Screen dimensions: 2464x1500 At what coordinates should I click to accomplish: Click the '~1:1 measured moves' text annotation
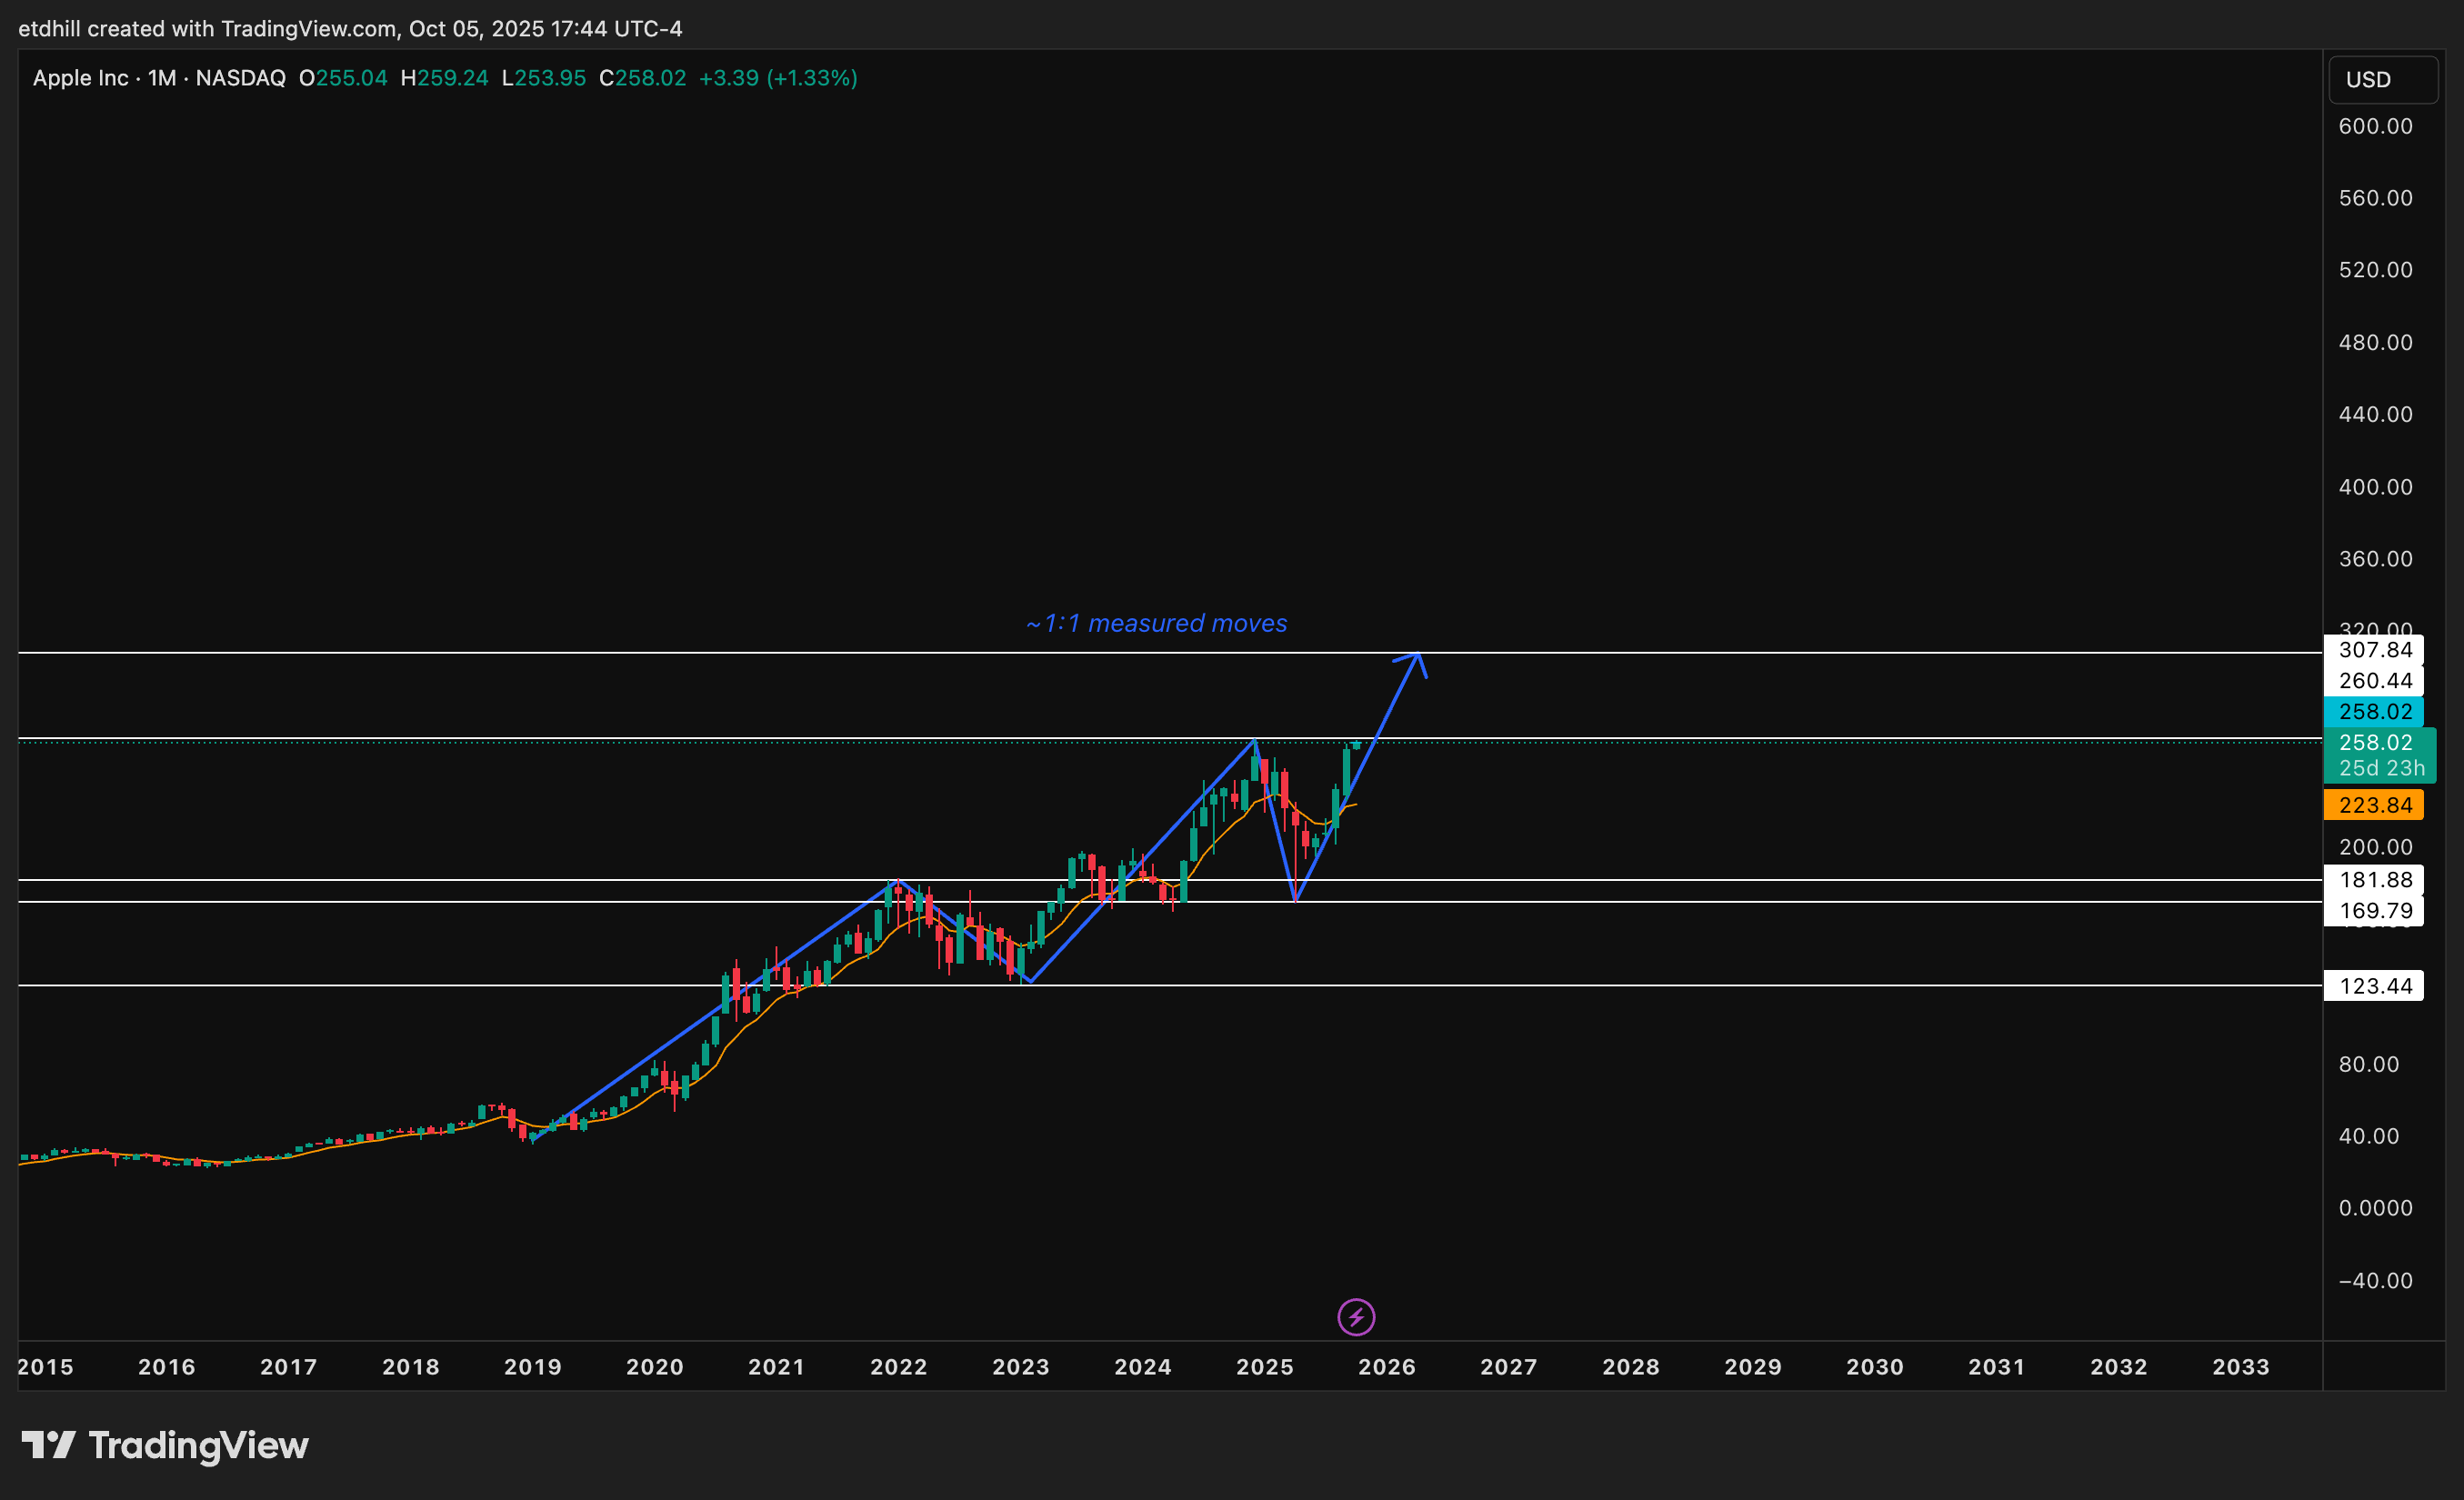click(x=1157, y=623)
